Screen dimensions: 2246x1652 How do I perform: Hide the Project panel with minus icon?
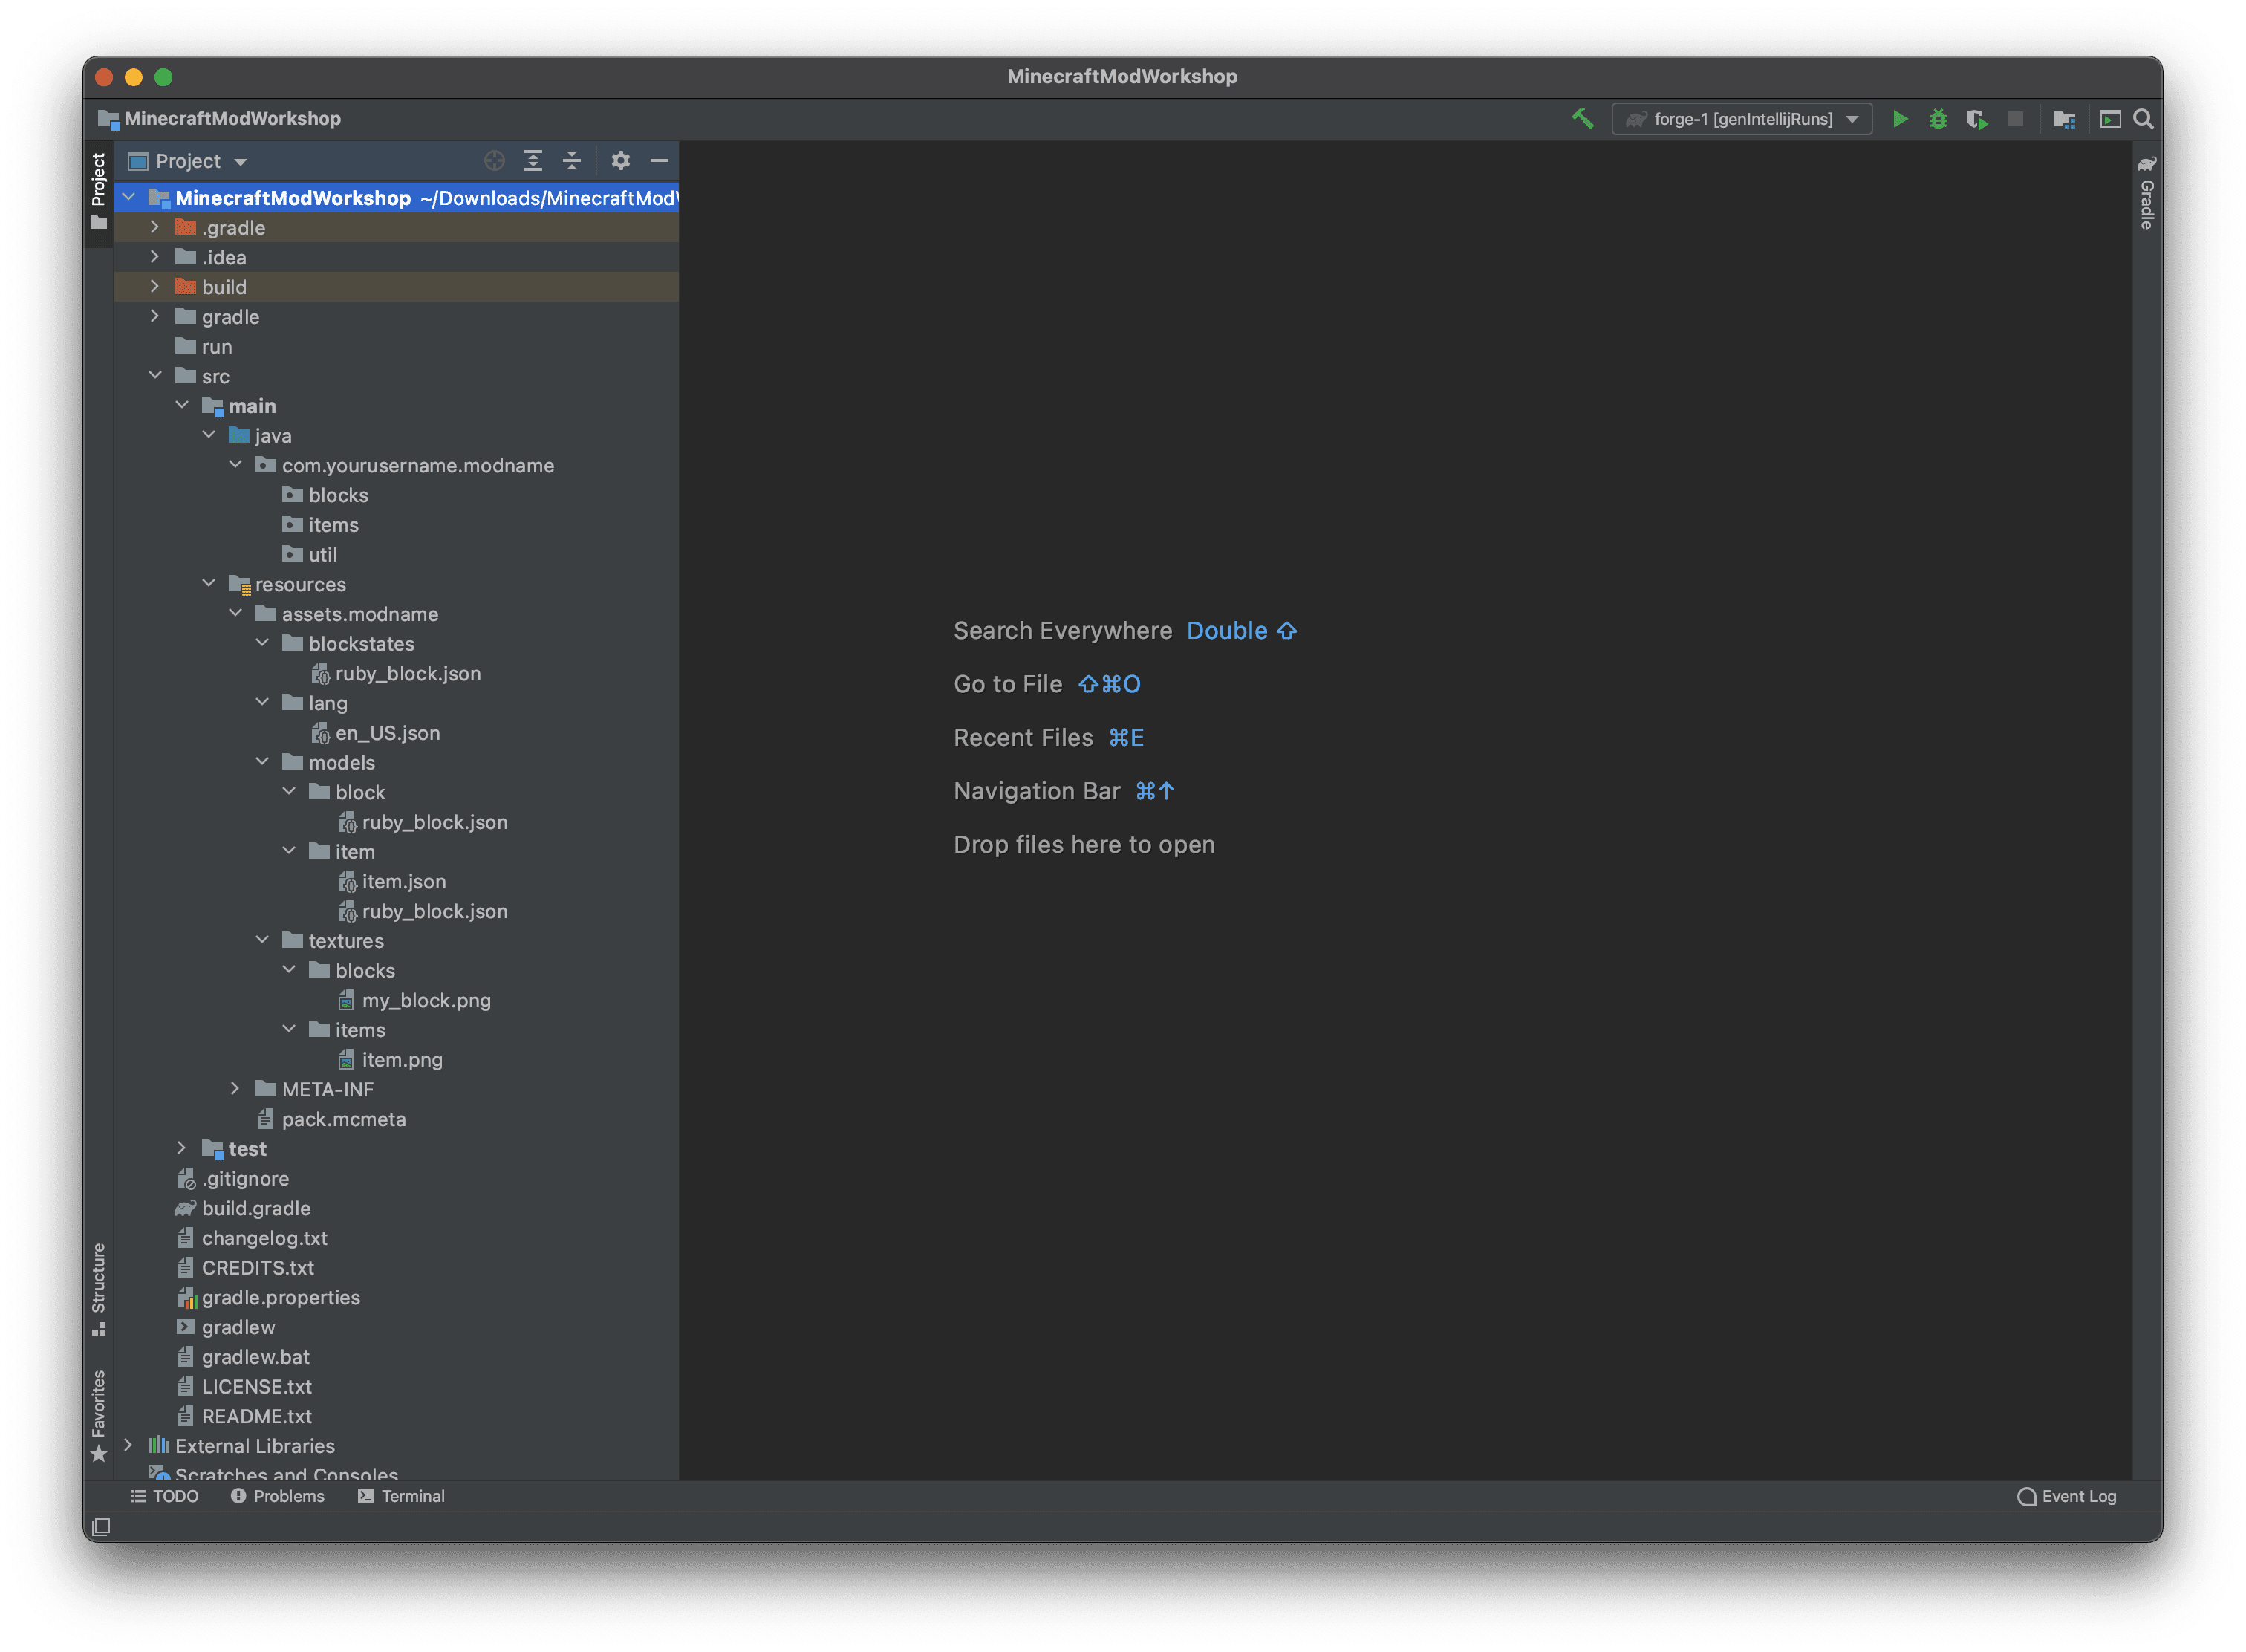(659, 161)
